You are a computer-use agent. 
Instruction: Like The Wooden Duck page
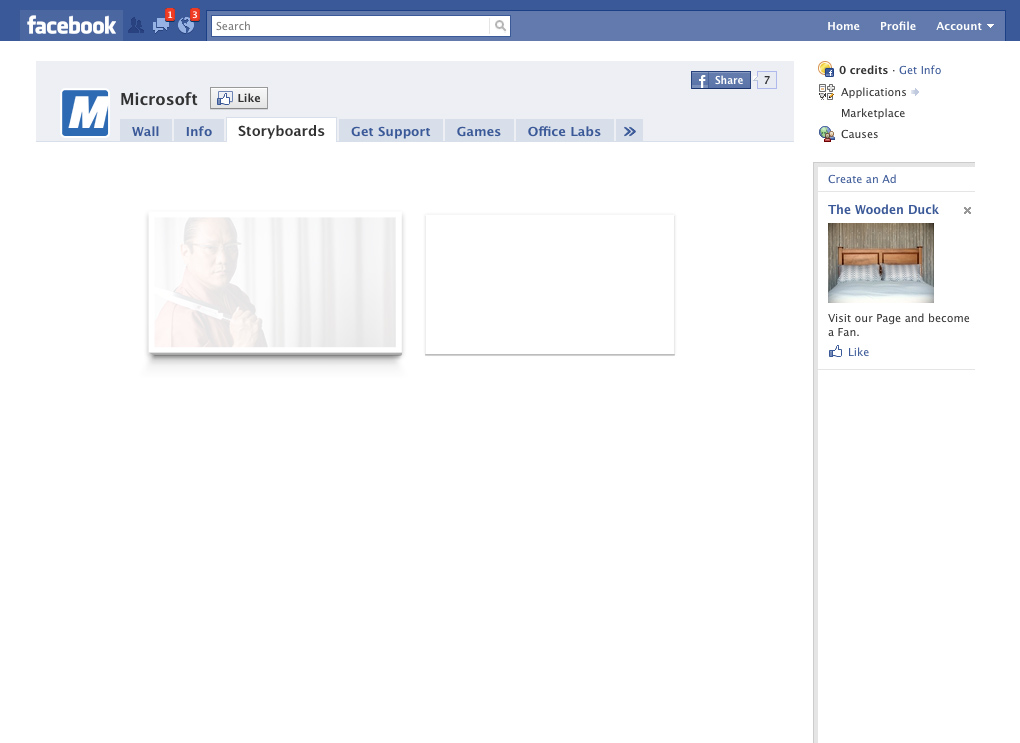click(x=858, y=352)
